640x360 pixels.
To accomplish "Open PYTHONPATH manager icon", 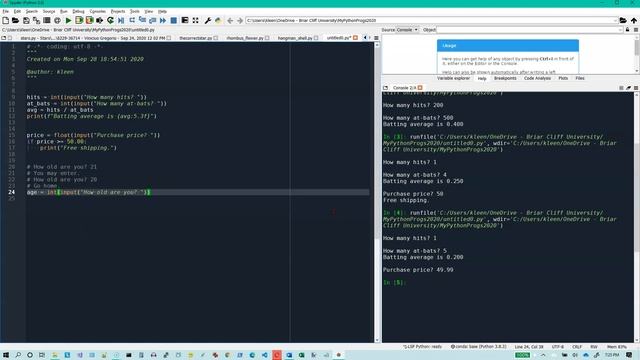I will (x=218, y=20).
